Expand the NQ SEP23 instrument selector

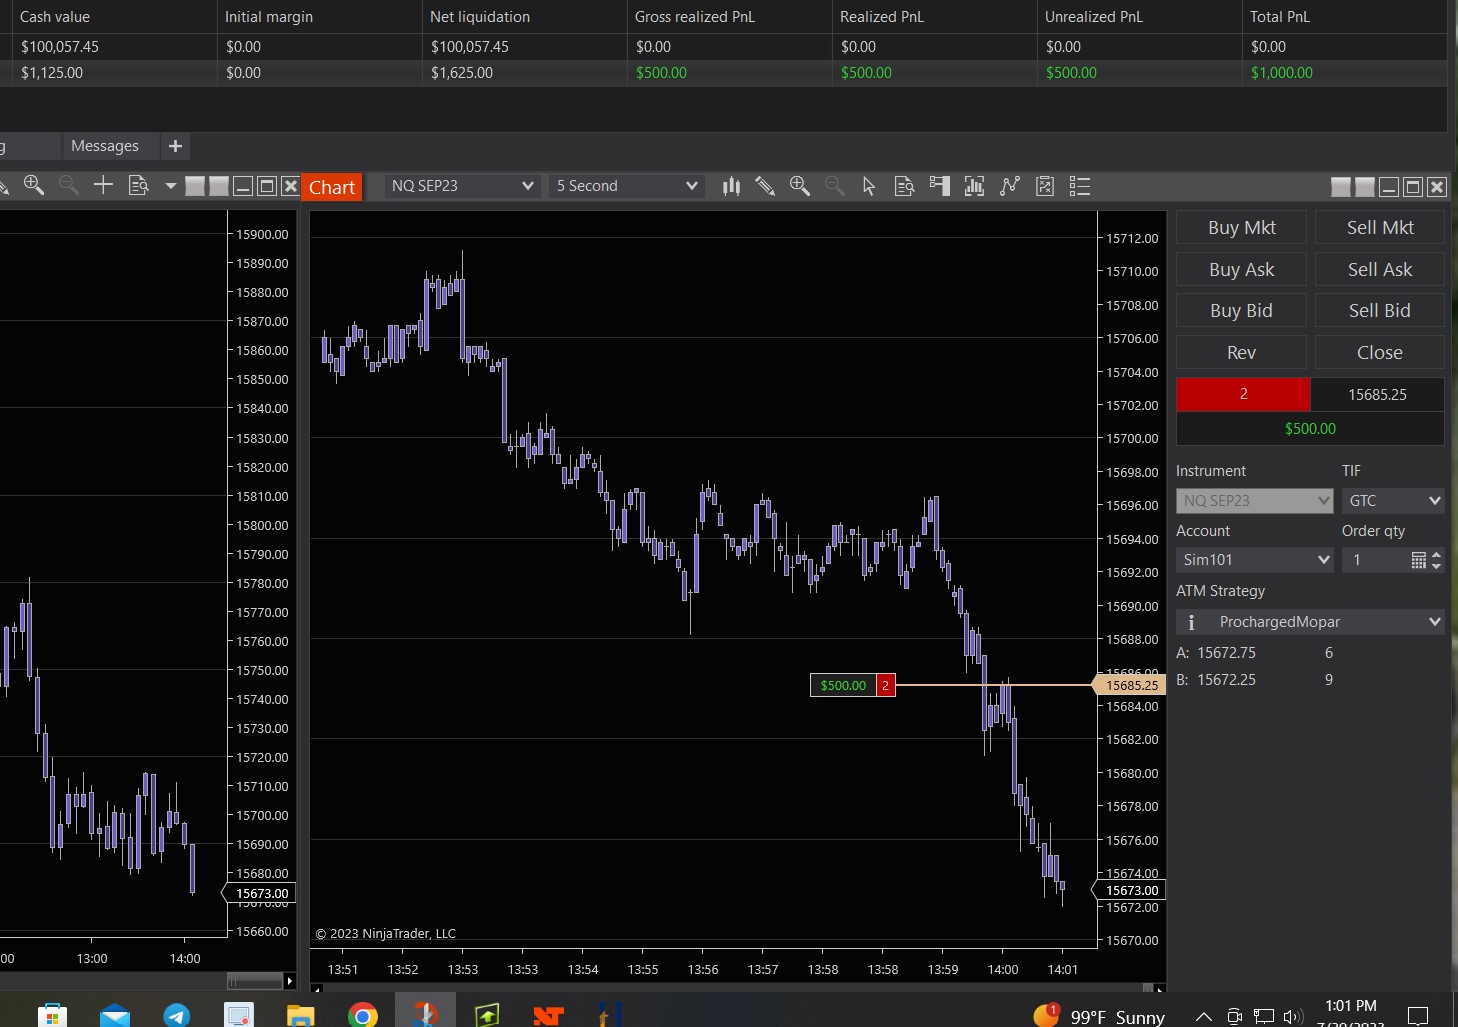click(x=462, y=186)
